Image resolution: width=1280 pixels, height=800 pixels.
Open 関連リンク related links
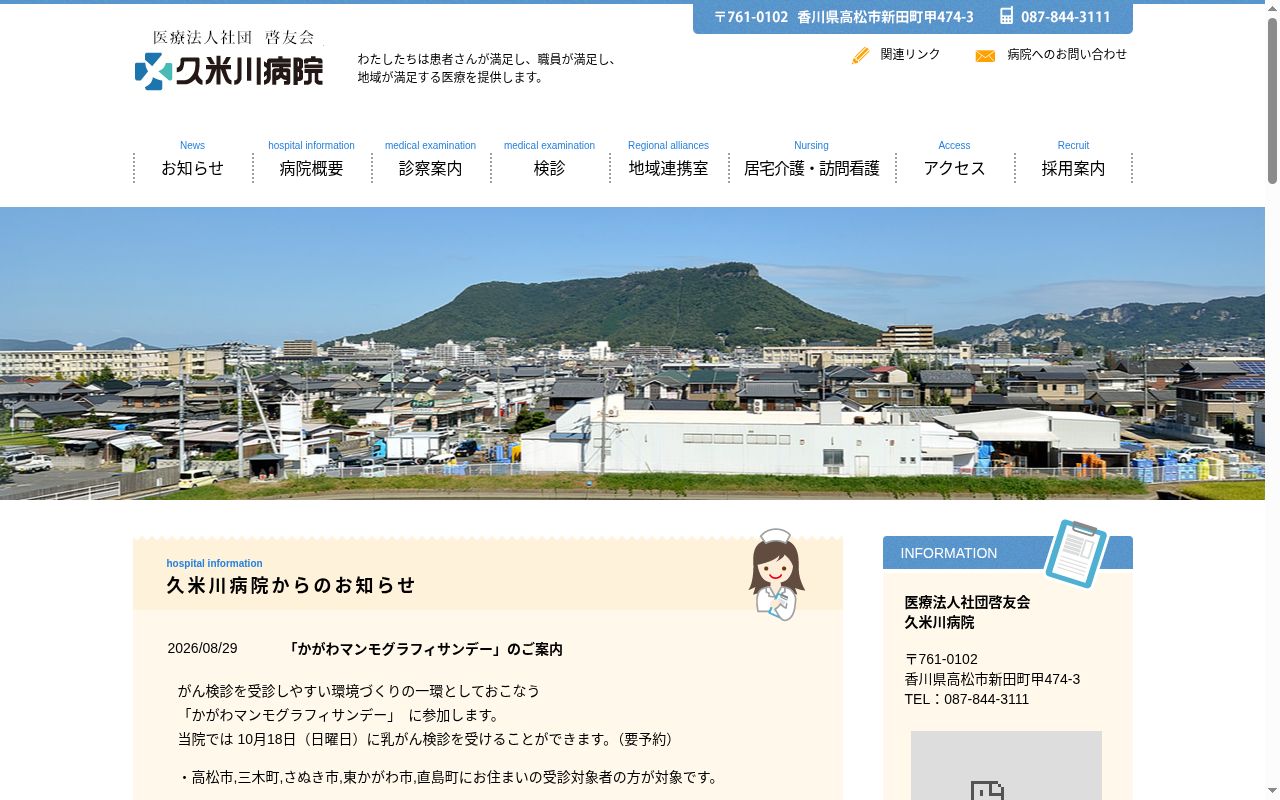coord(910,54)
